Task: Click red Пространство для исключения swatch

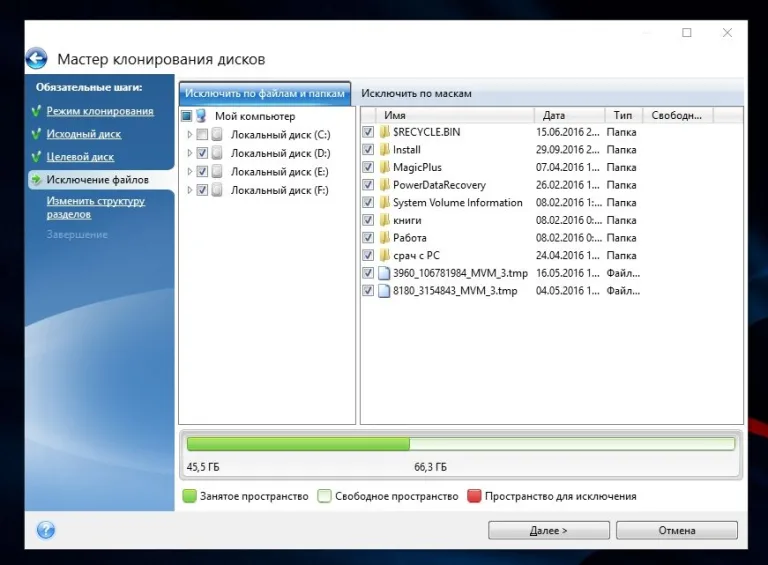Action: (x=474, y=496)
